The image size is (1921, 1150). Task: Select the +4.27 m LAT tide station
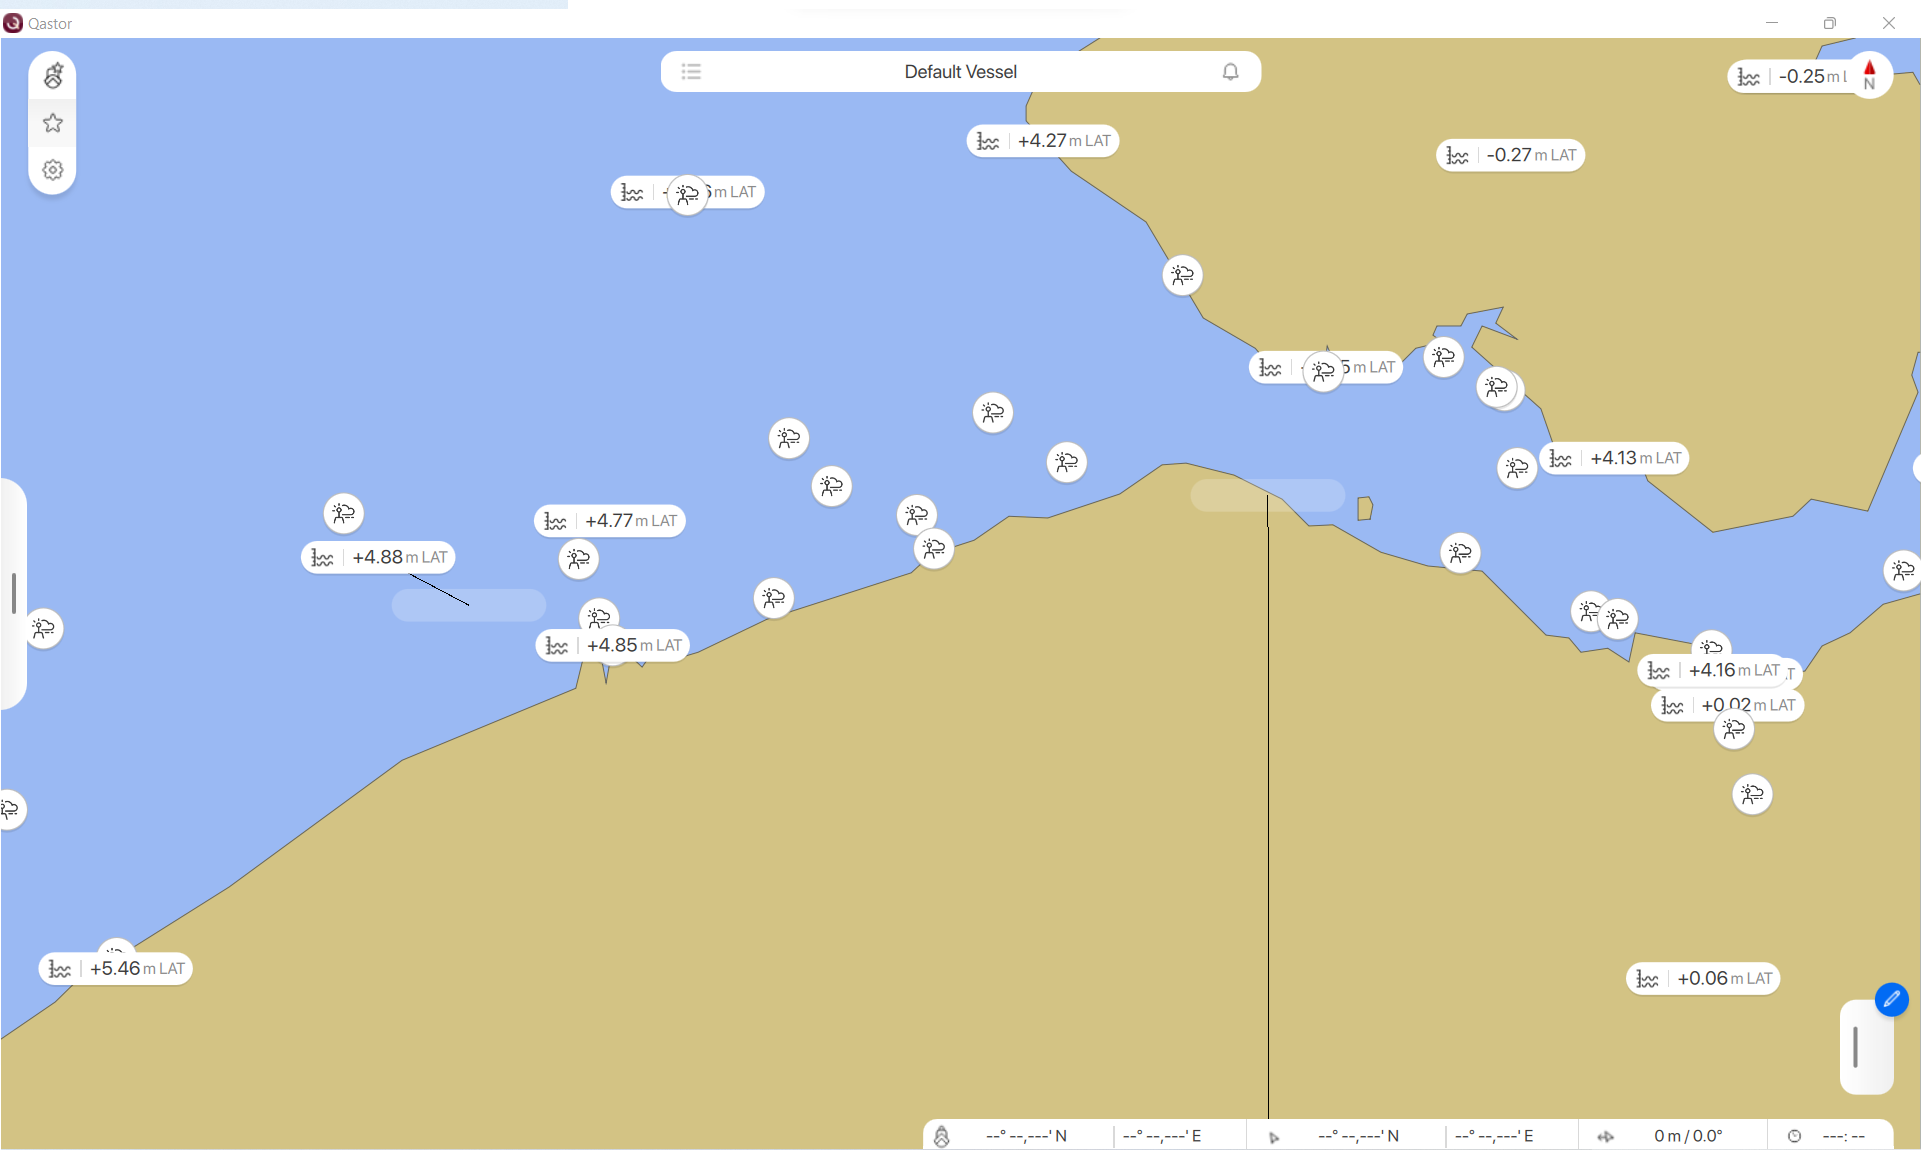tap(1043, 141)
